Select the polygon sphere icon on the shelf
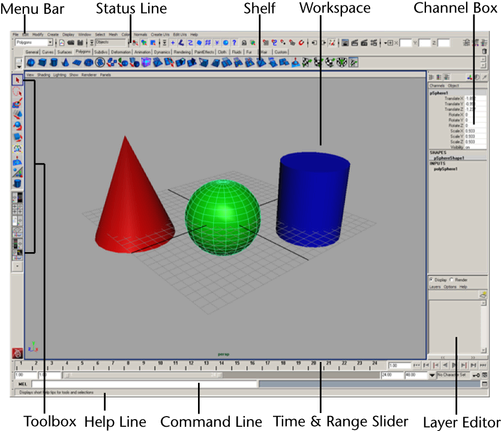501x431 pixels. [x=31, y=62]
